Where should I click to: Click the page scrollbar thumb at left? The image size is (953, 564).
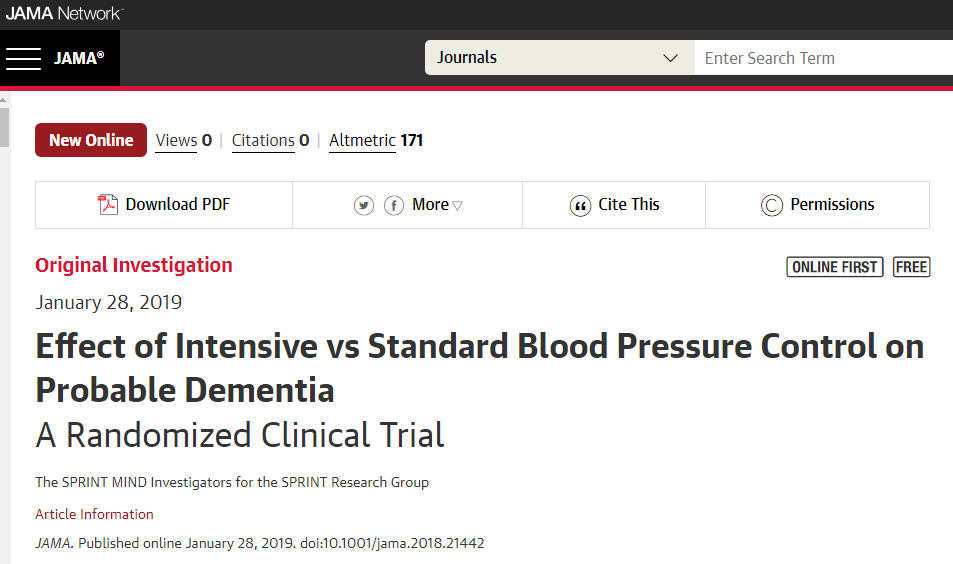tap(4, 127)
